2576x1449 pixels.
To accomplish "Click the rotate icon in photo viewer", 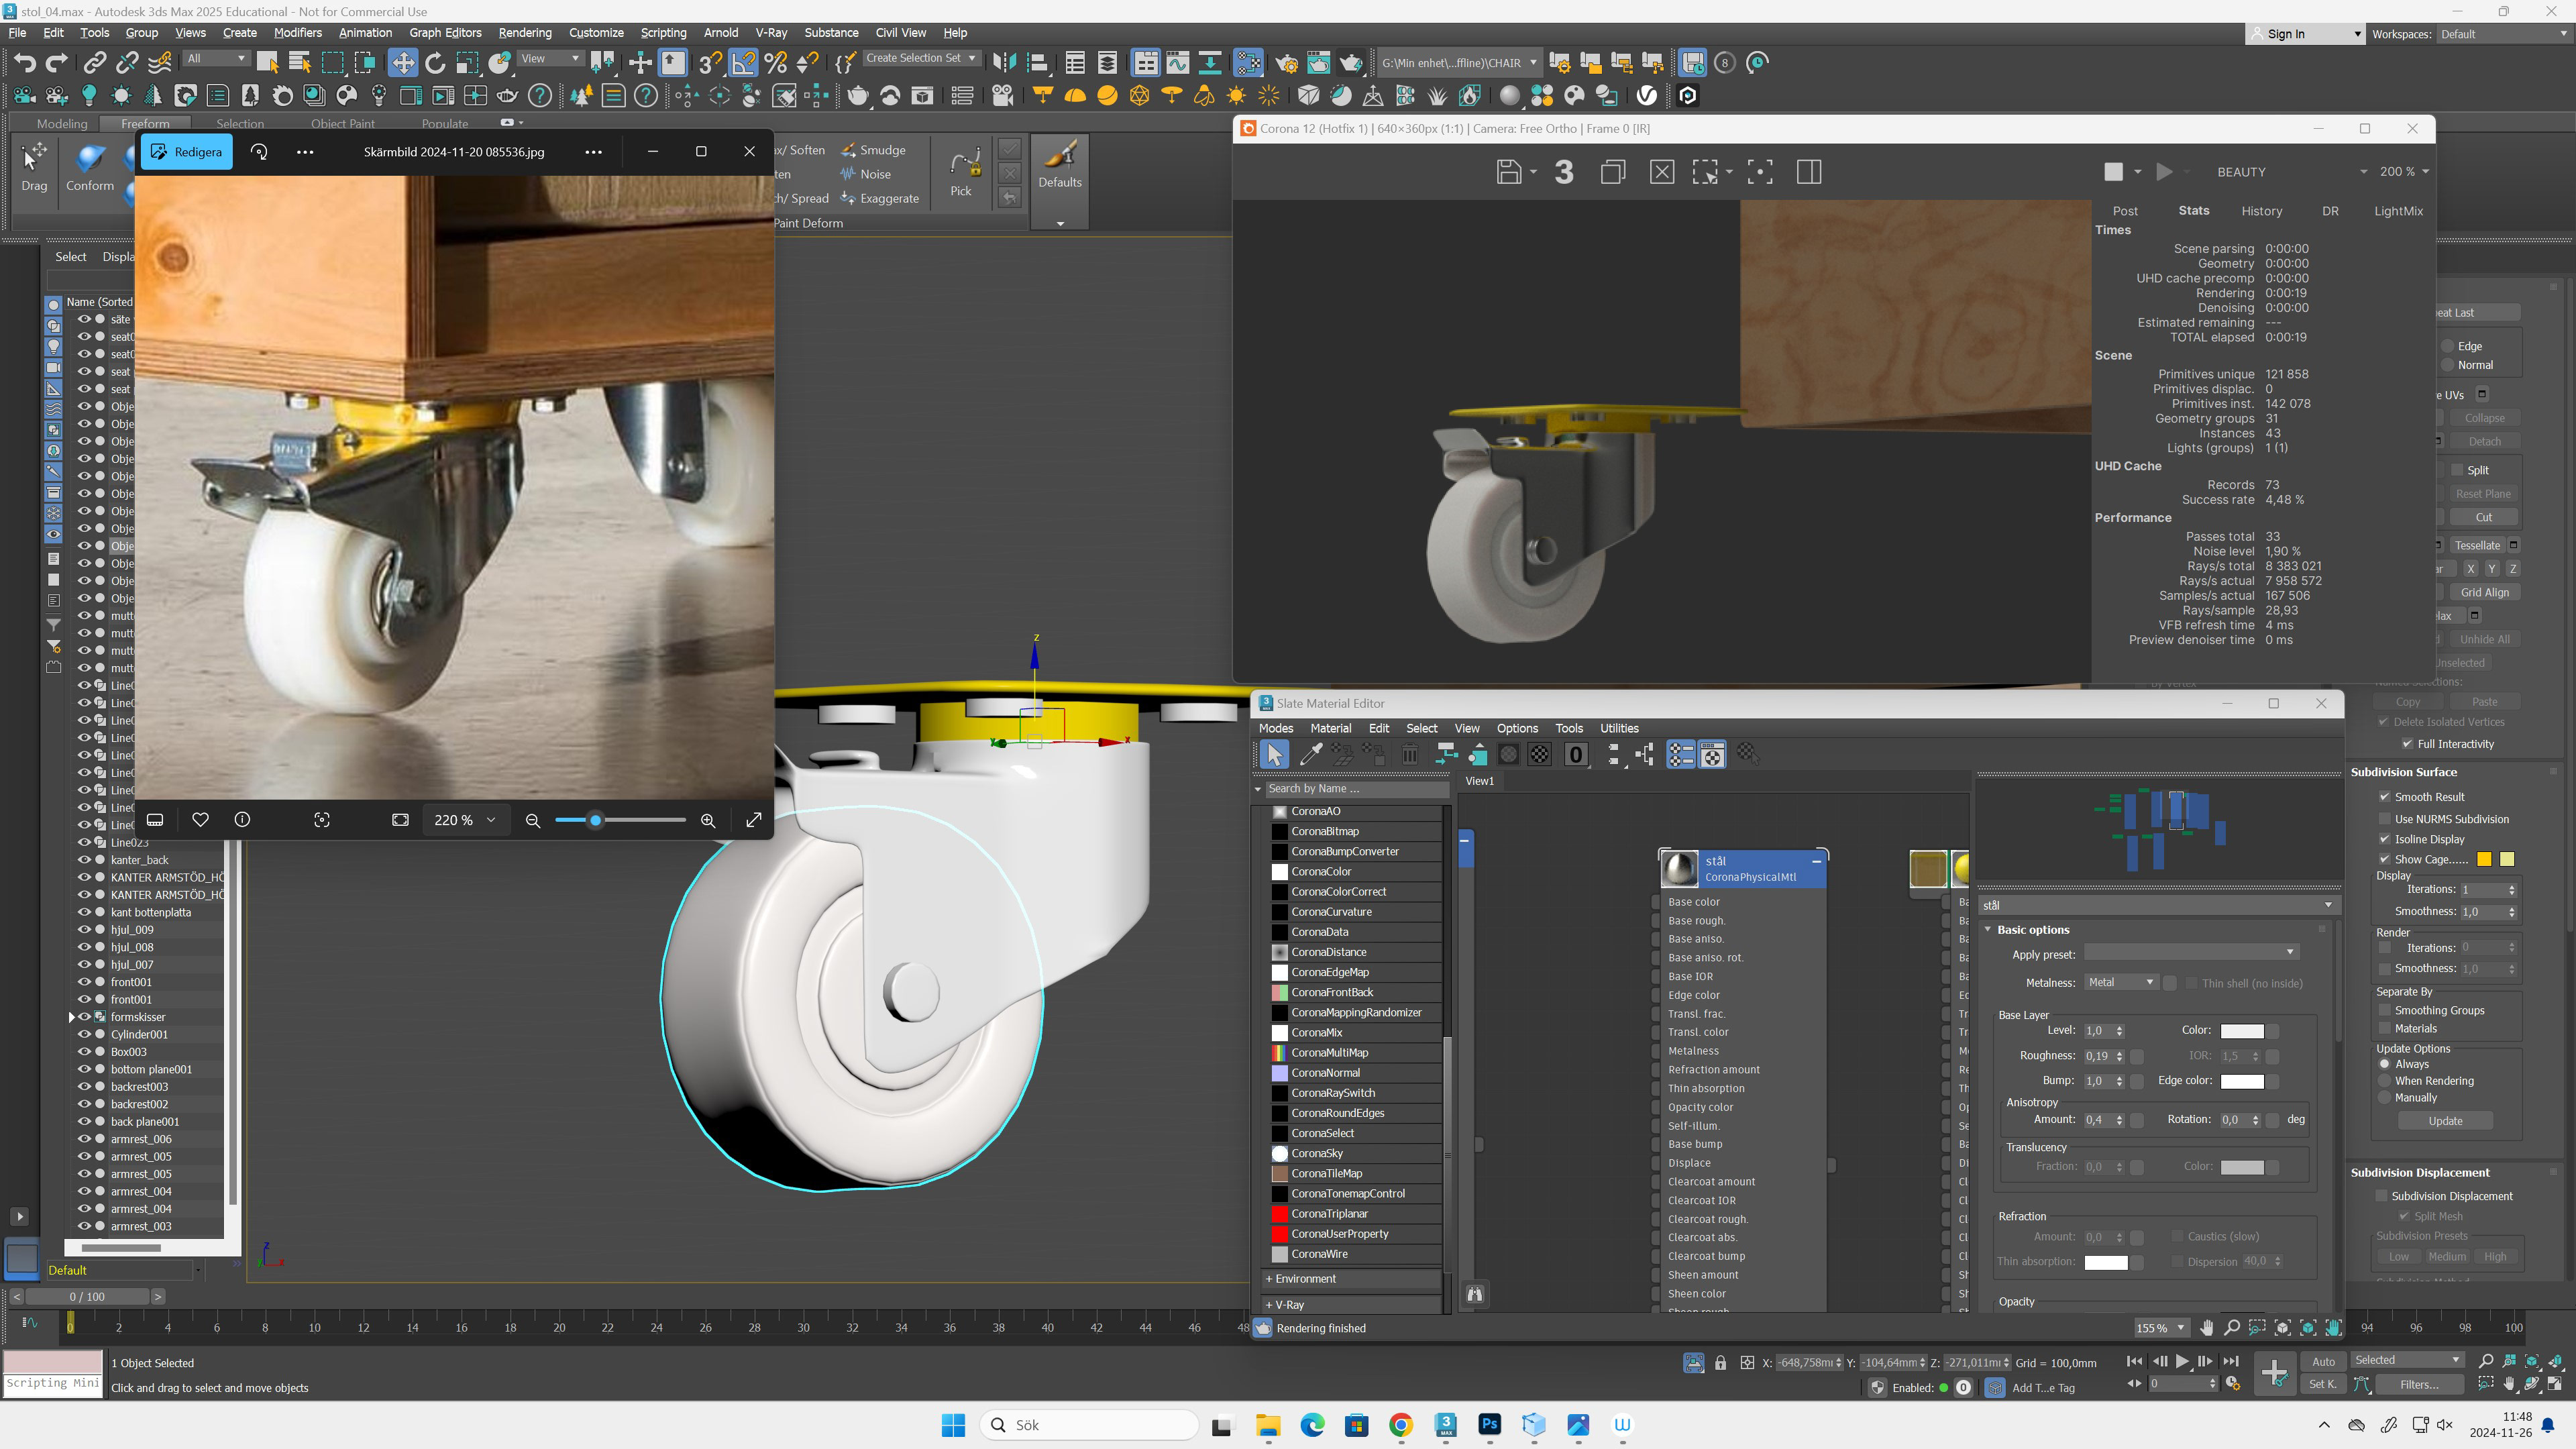I will [x=259, y=152].
